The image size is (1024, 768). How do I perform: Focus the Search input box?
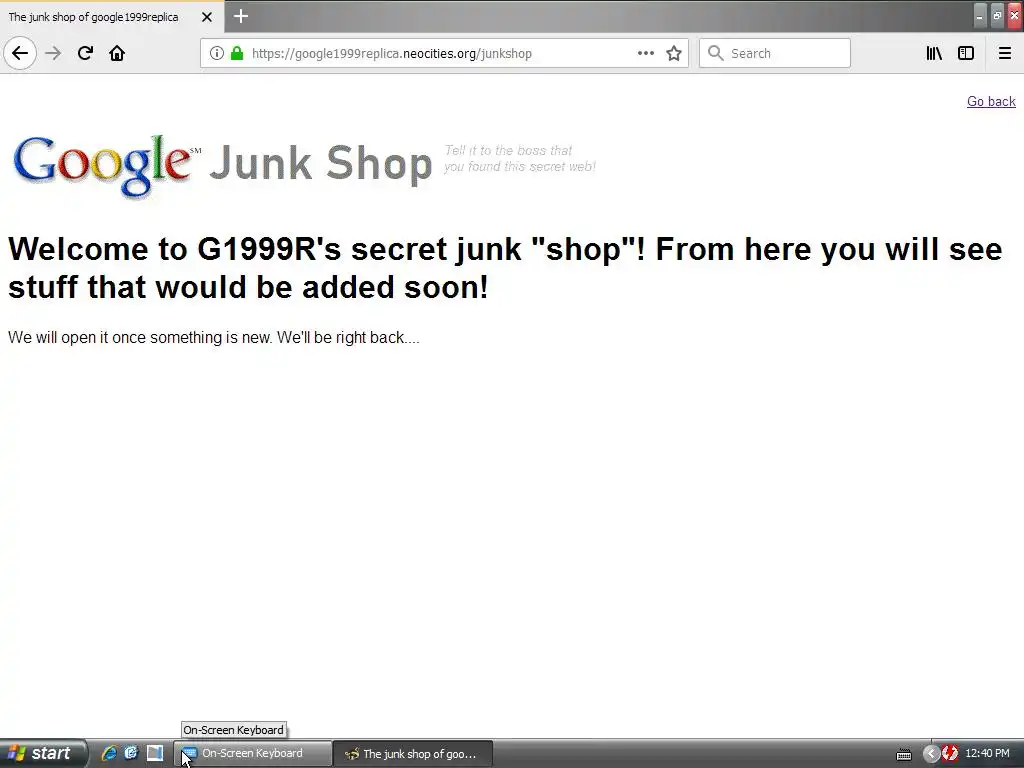click(775, 54)
